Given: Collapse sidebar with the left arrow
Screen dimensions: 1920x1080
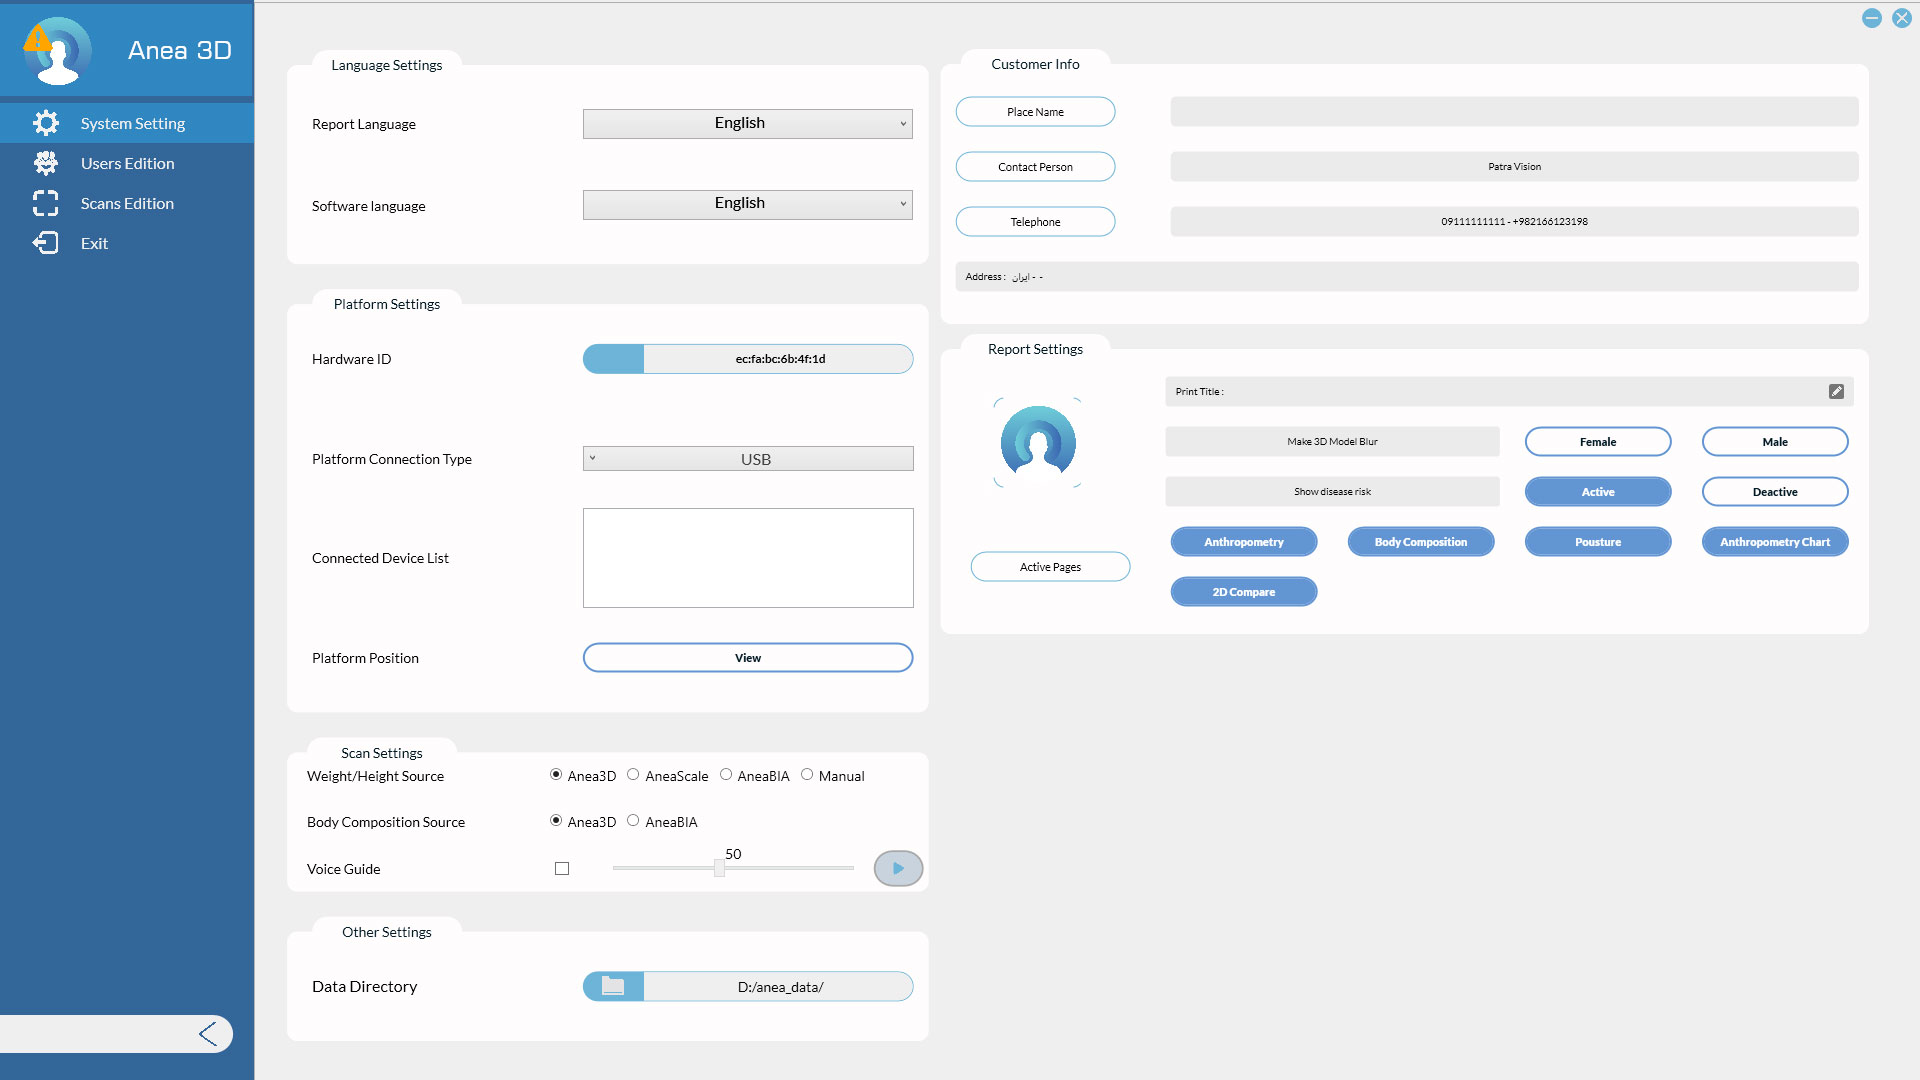Looking at the screenshot, I should pyautogui.click(x=208, y=1034).
